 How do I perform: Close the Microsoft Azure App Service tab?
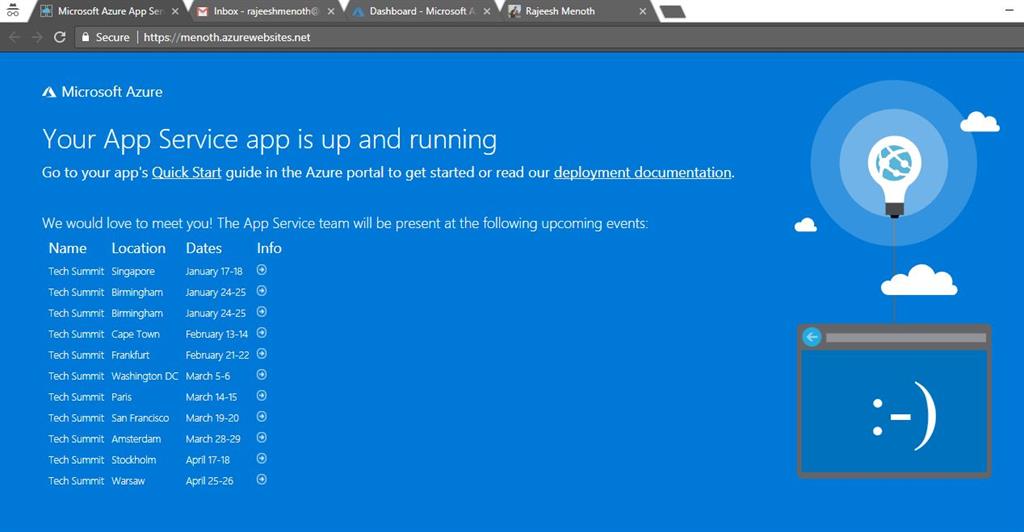174,11
